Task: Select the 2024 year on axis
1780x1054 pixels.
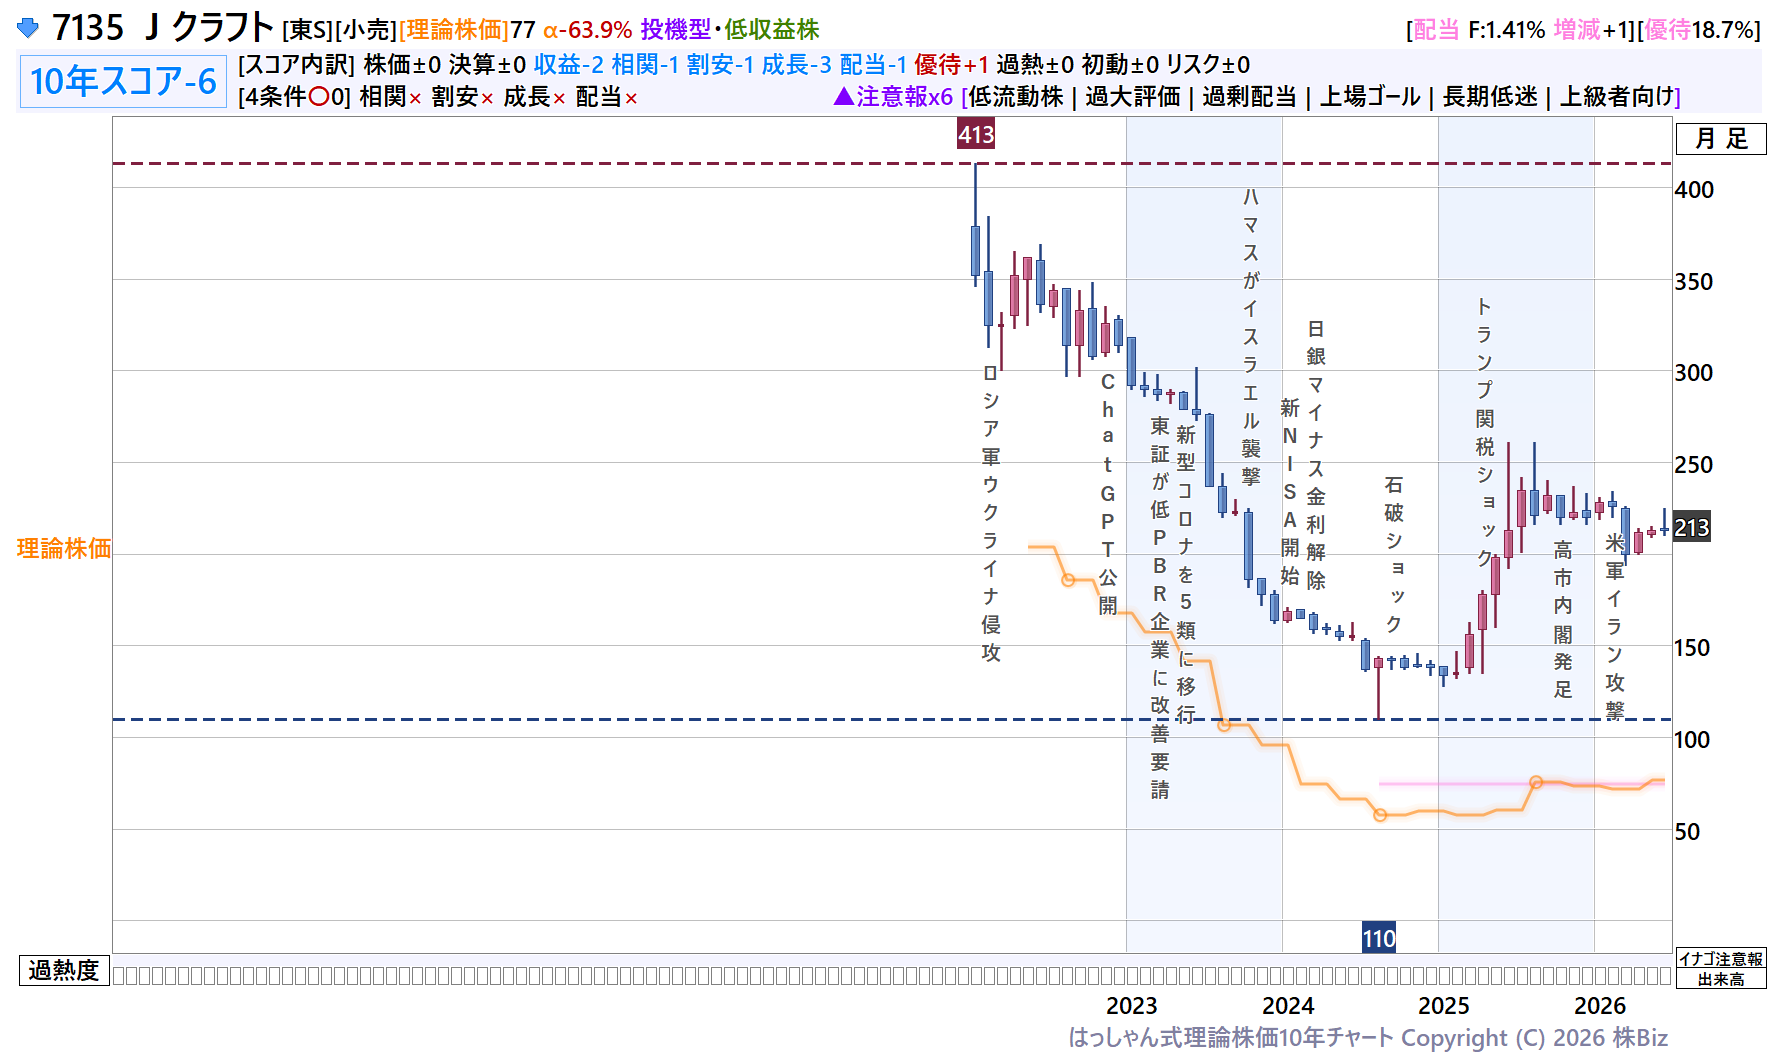Action: tap(1288, 1006)
